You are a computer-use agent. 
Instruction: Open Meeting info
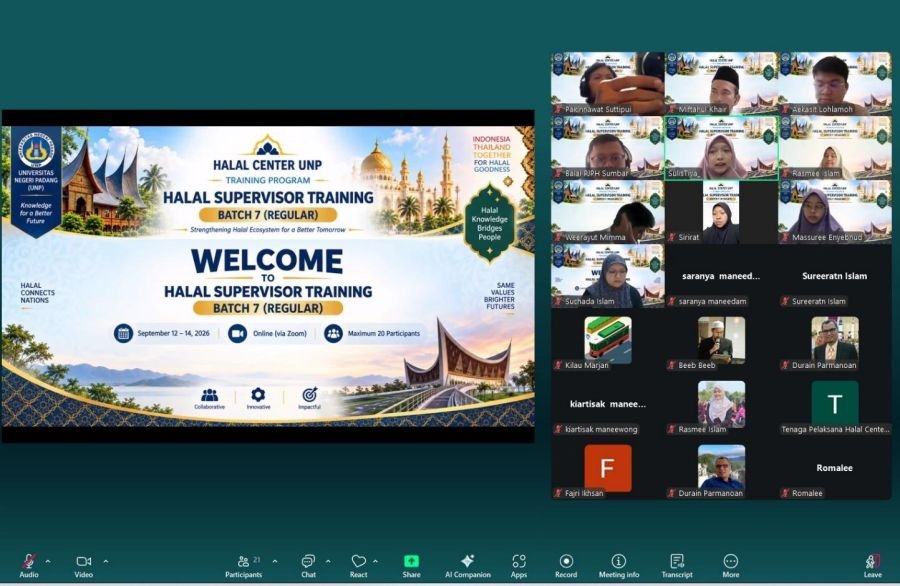point(619,565)
